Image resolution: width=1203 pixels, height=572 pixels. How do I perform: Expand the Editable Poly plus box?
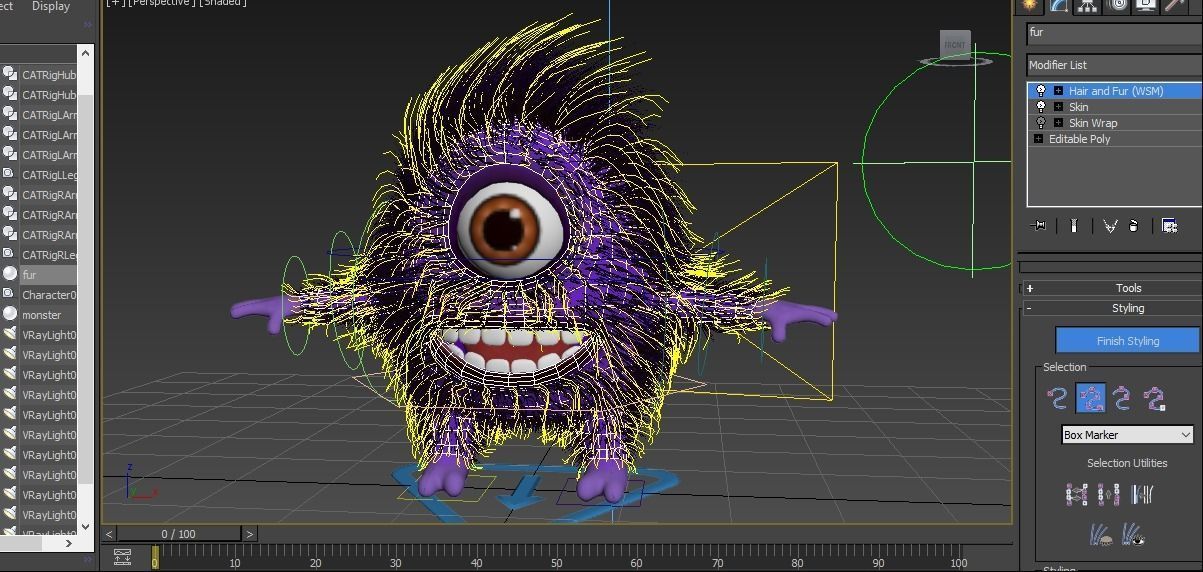click(x=1038, y=139)
